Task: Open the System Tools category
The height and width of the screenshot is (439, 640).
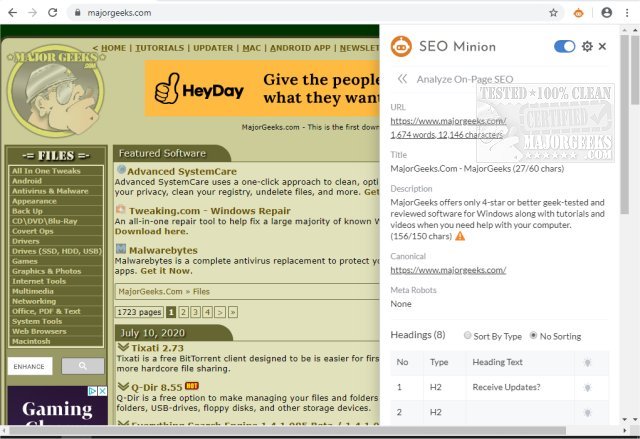Action: (x=37, y=321)
